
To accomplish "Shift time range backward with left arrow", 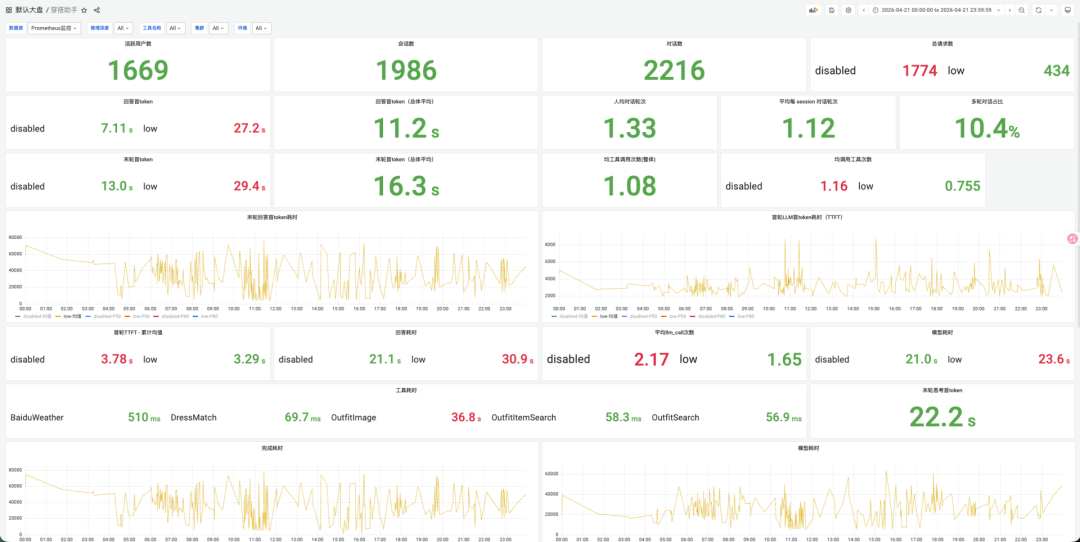I will coord(864,10).
